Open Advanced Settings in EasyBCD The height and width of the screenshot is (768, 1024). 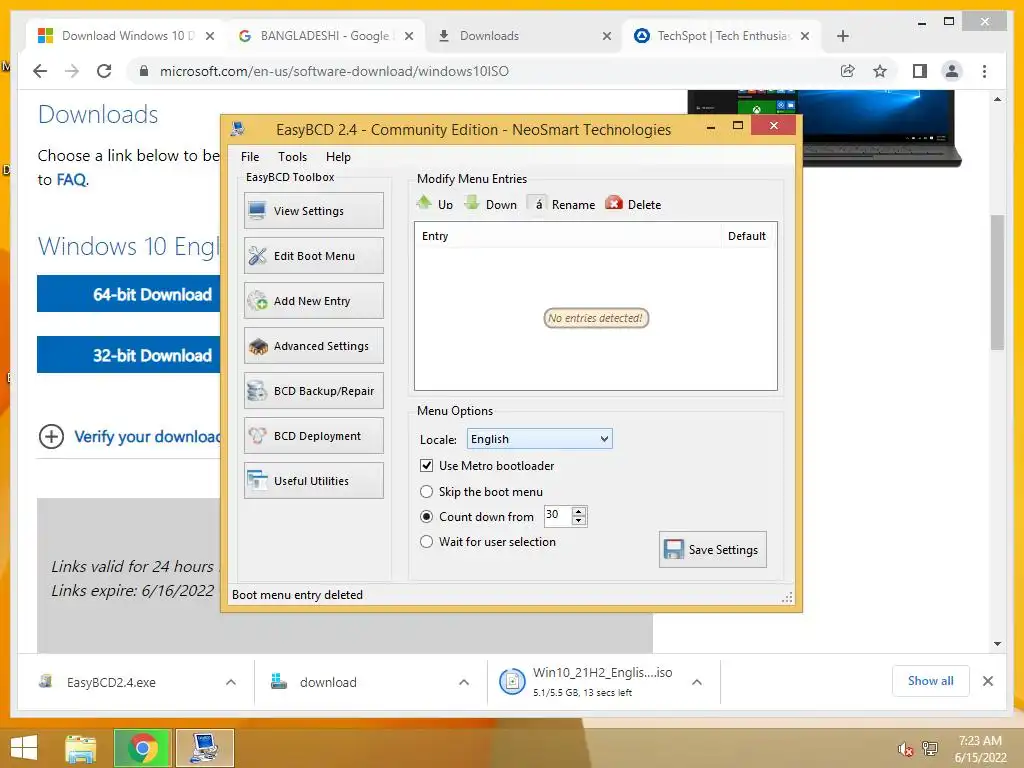pos(313,345)
